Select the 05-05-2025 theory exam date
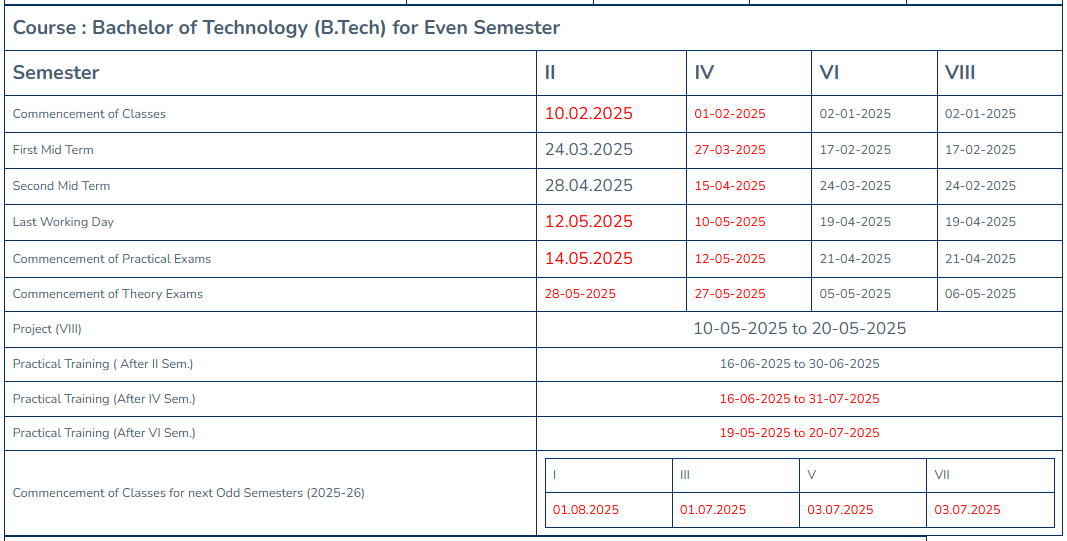Viewport: 1067px width, 541px height. pyautogui.click(x=855, y=294)
